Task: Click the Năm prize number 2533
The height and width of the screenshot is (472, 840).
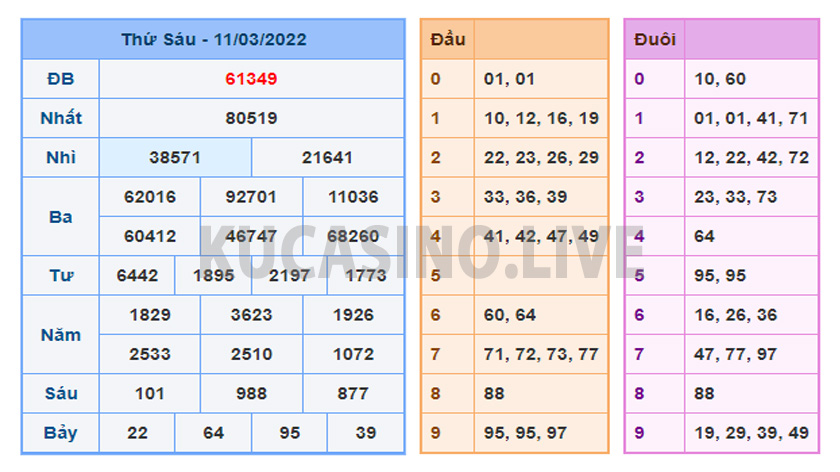Action: pyautogui.click(x=150, y=354)
